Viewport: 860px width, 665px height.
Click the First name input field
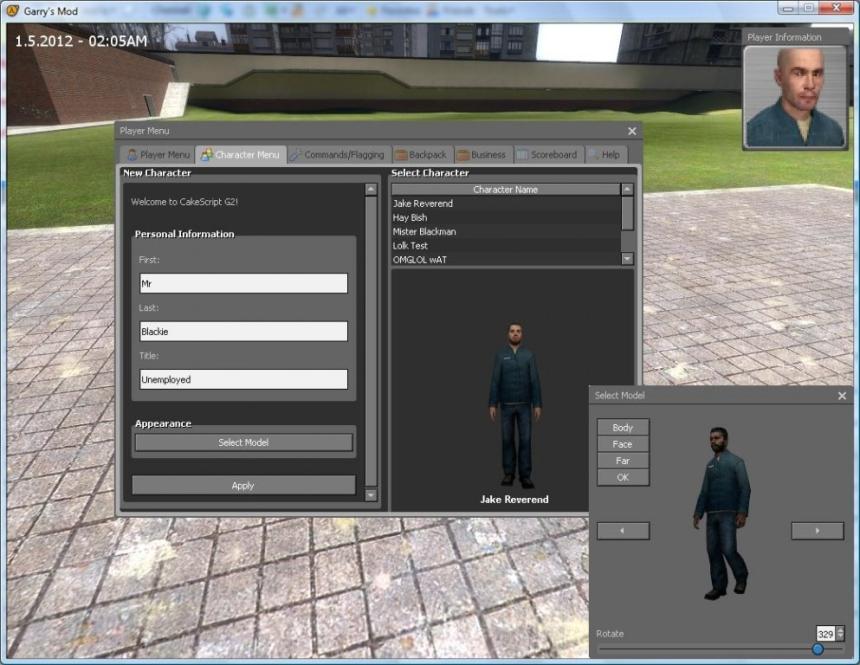244,284
